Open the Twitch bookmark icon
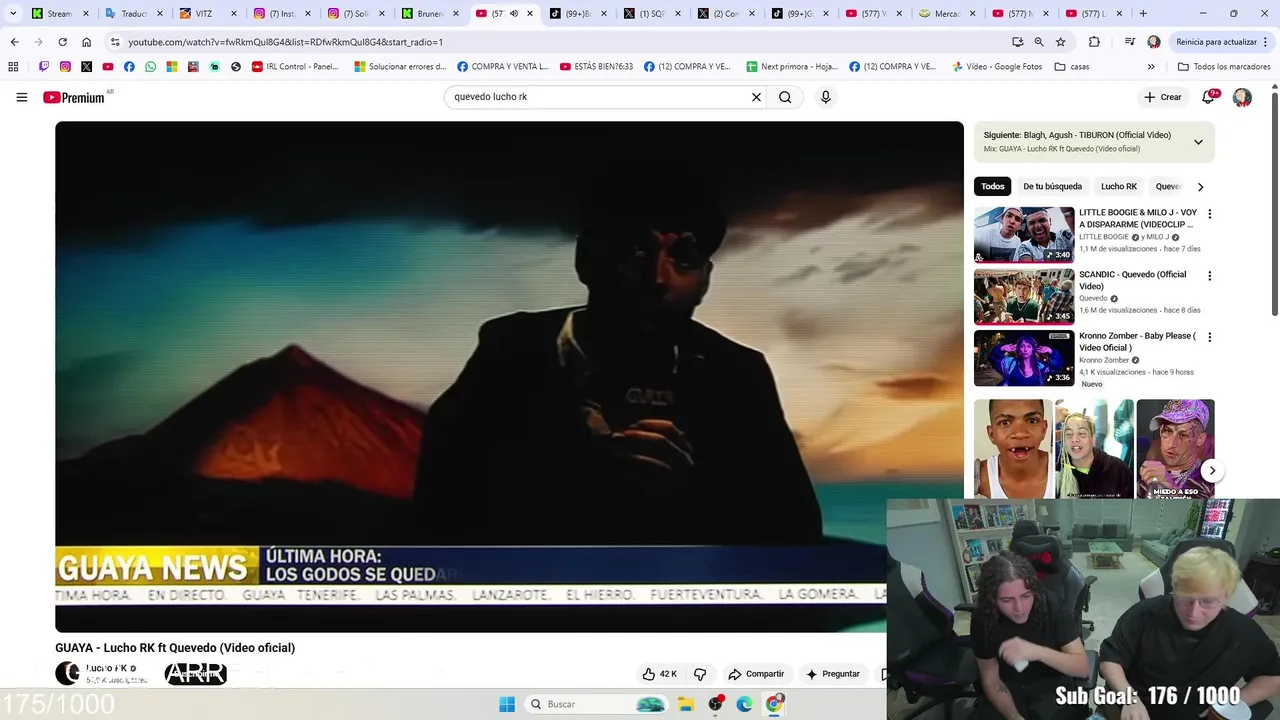 44,67
